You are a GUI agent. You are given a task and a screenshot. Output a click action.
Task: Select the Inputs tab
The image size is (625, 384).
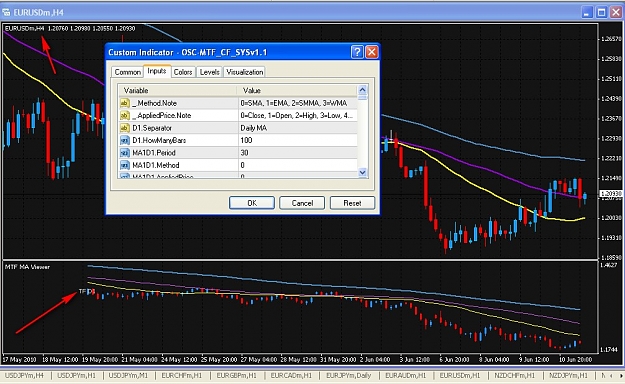(157, 71)
